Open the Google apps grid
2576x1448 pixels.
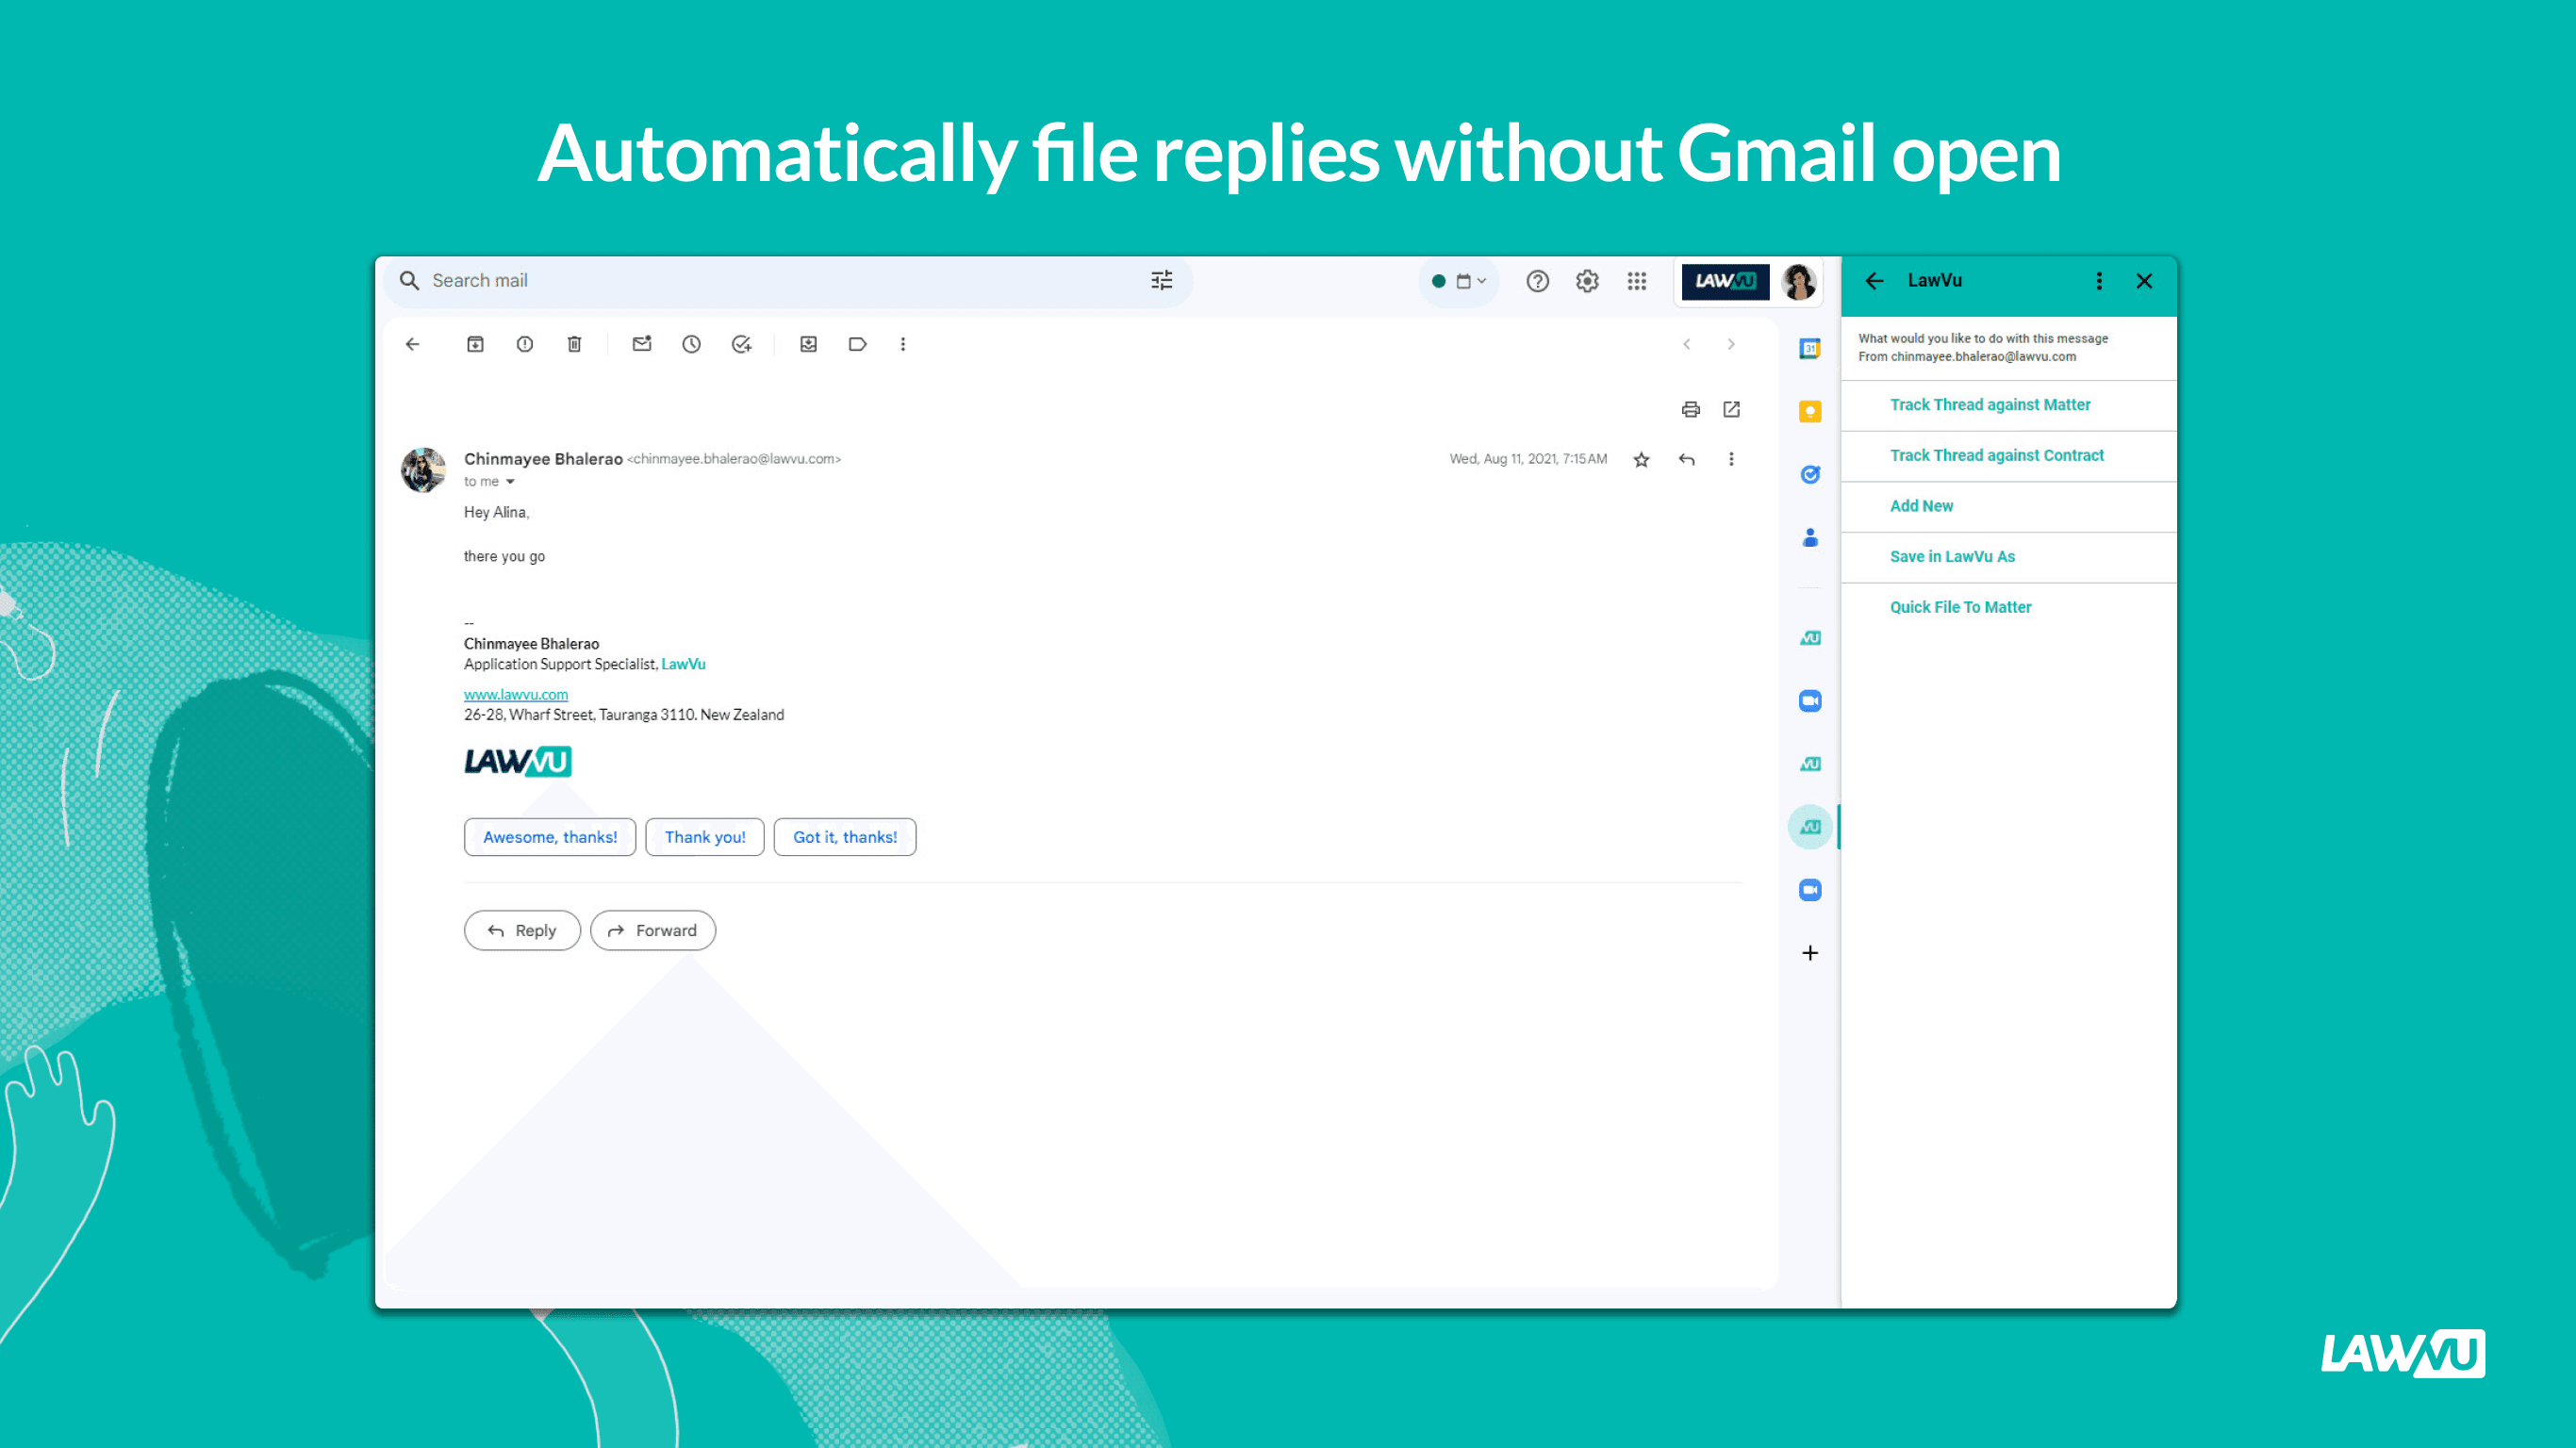(1637, 282)
